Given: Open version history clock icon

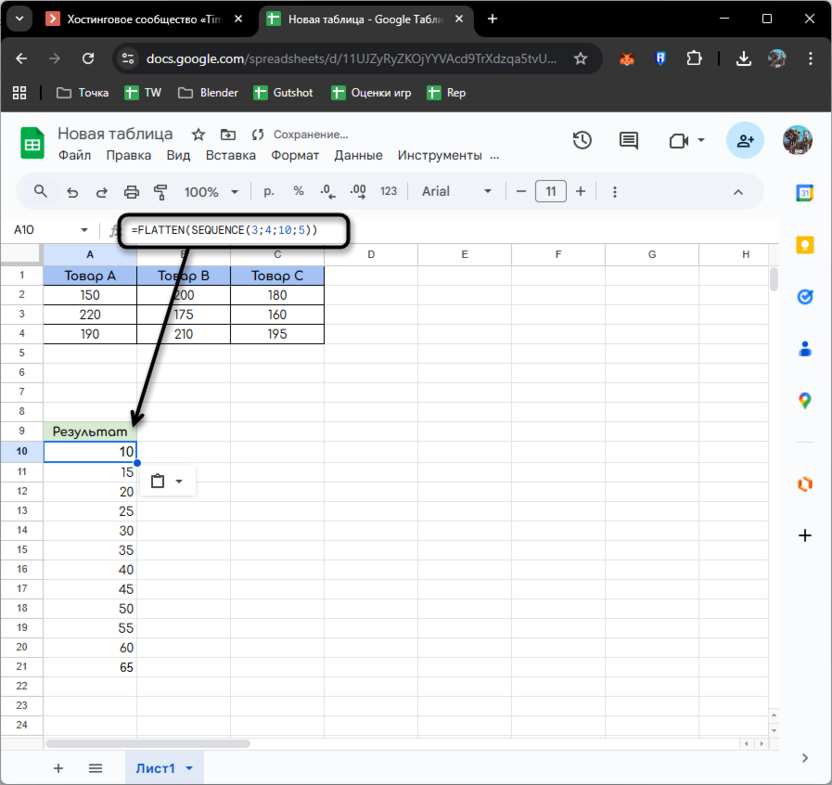Looking at the screenshot, I should (582, 141).
